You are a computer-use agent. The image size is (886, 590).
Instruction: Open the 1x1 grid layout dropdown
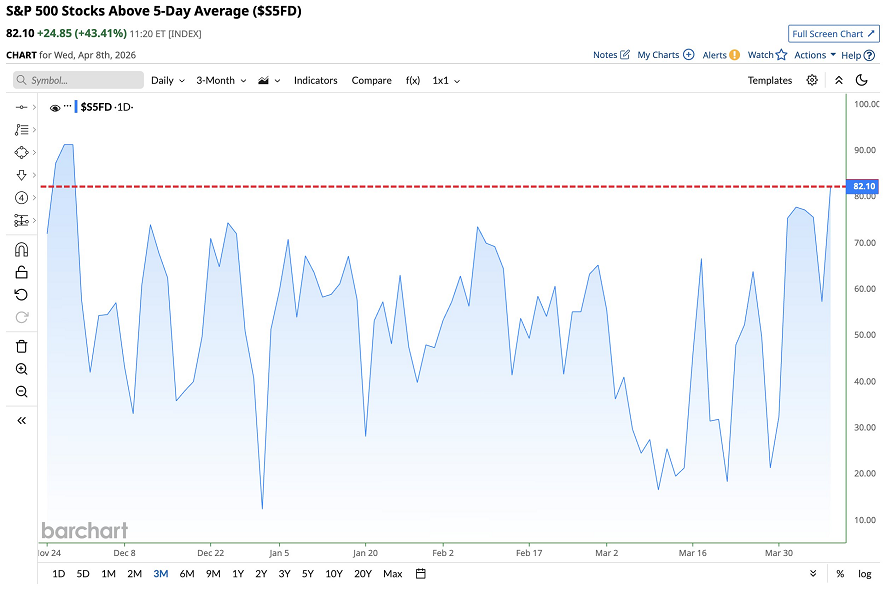[x=446, y=80]
